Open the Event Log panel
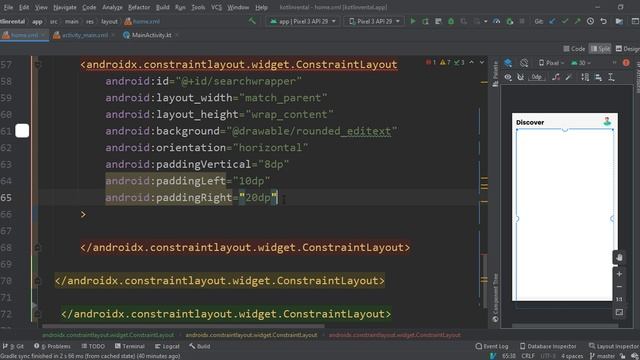Image resolution: width=640 pixels, height=360 pixels. [x=492, y=346]
